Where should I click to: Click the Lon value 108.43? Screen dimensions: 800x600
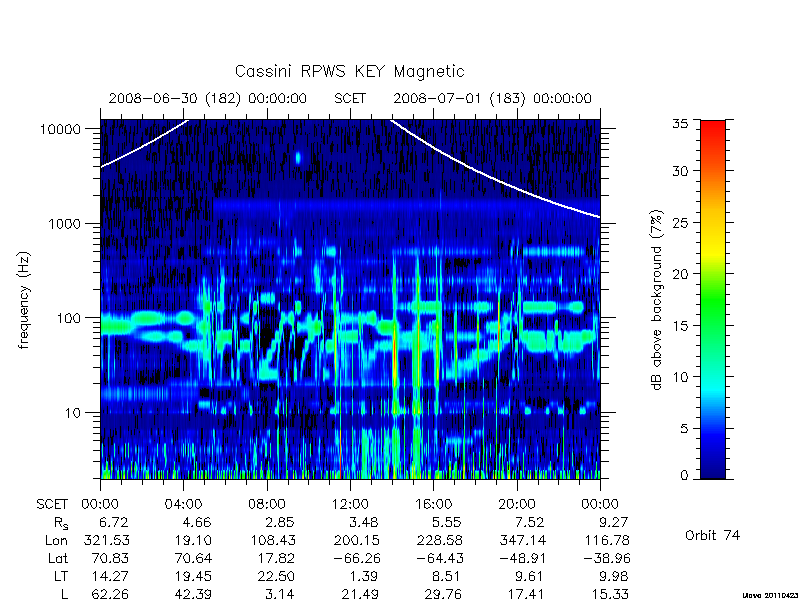tap(273, 540)
